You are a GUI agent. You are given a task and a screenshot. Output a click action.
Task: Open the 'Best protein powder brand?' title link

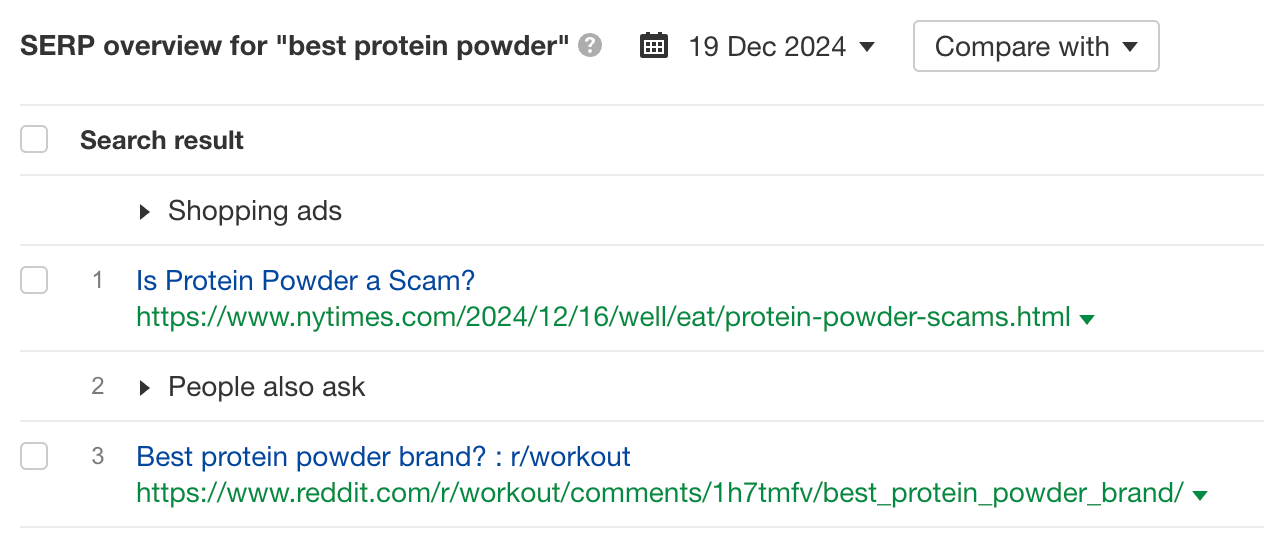click(x=383, y=457)
